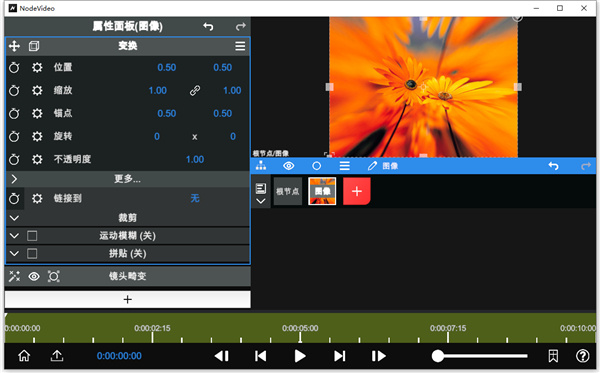Click the node tree hierarchy icon

tap(261, 166)
